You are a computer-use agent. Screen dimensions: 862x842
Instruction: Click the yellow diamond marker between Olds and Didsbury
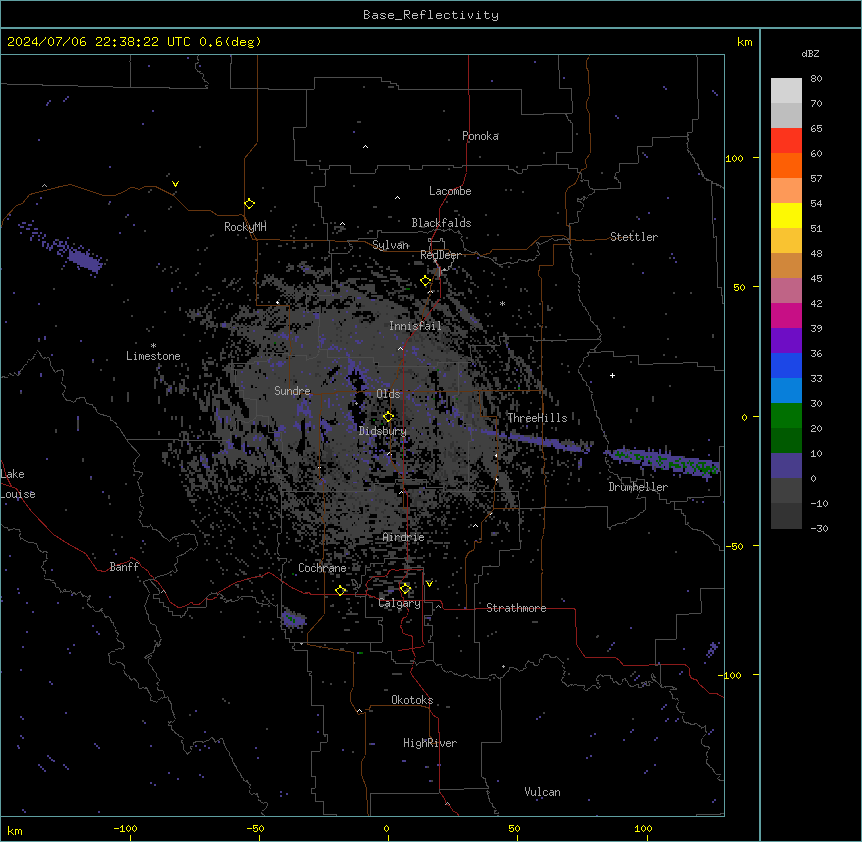click(x=389, y=417)
